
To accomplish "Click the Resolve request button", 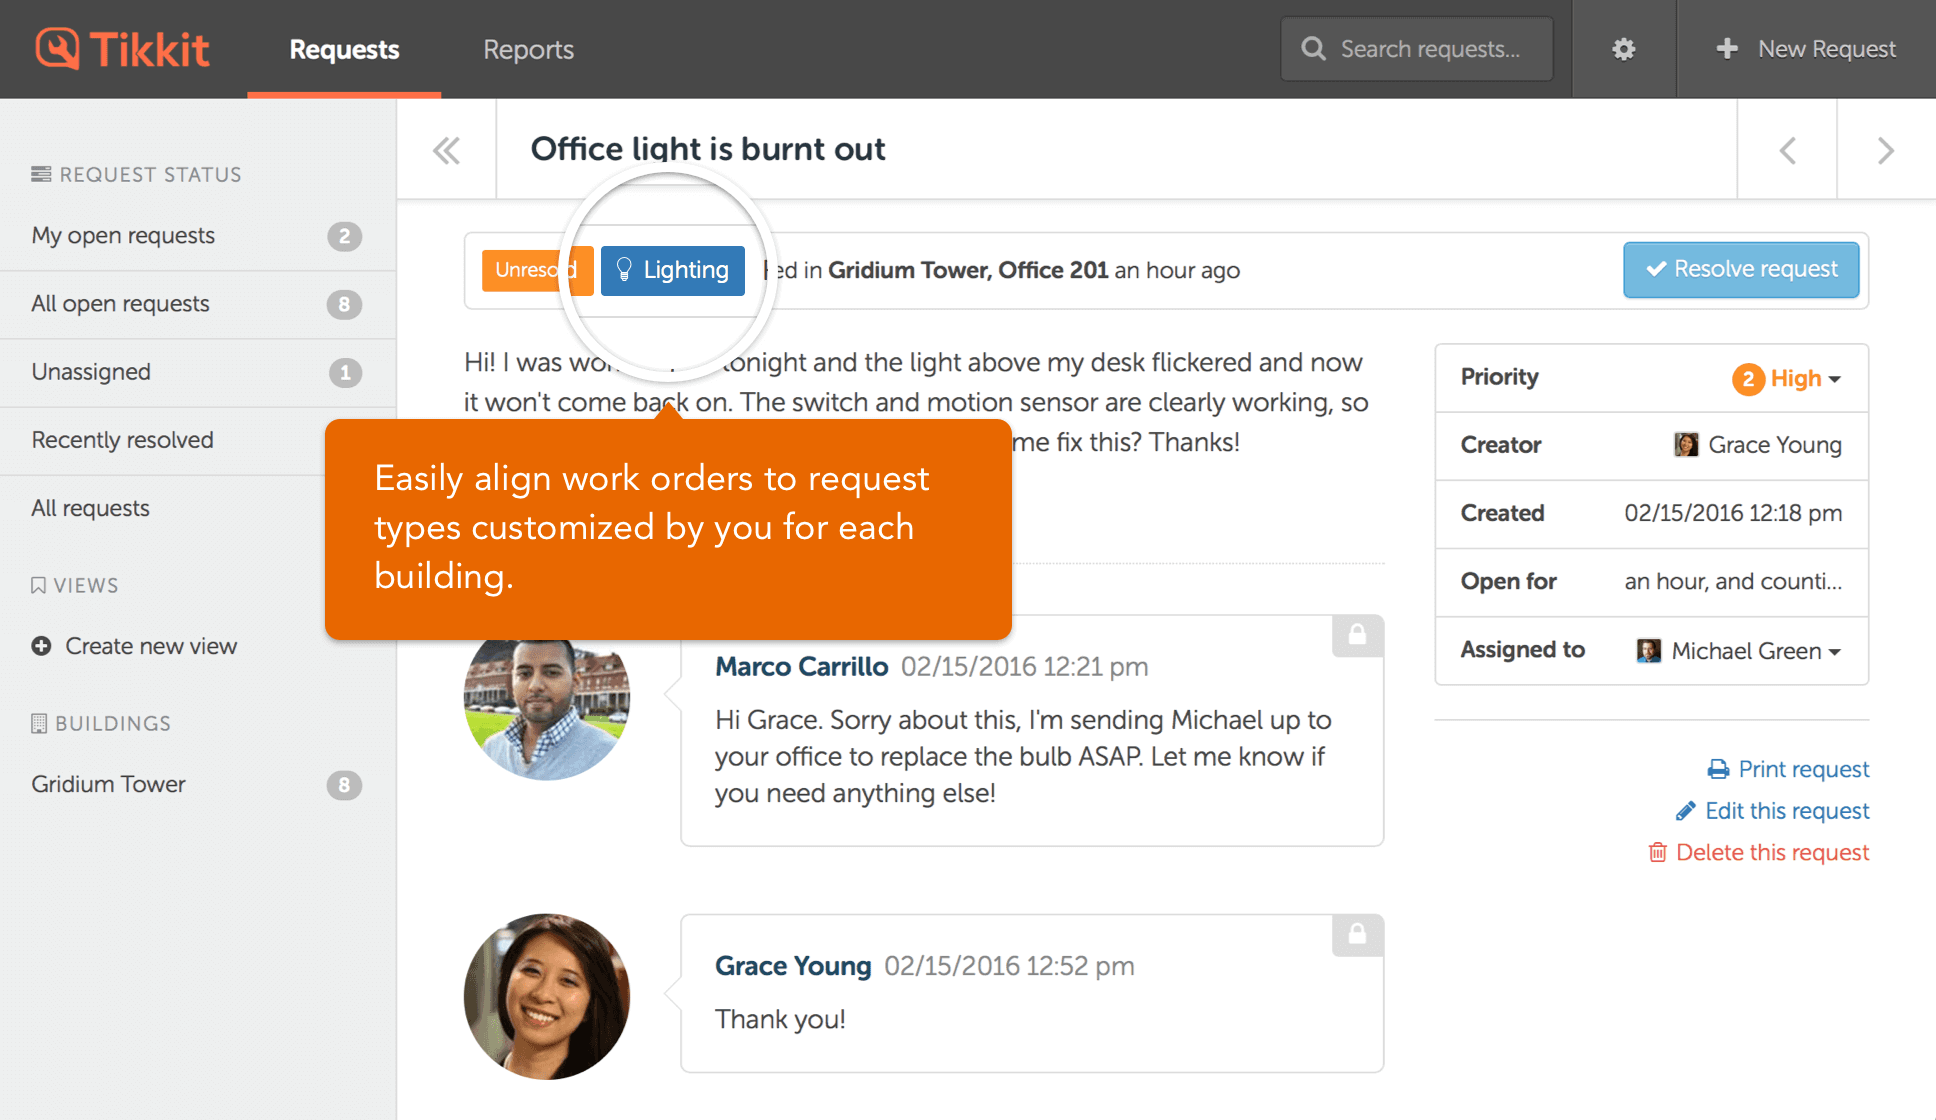I will click(1740, 269).
